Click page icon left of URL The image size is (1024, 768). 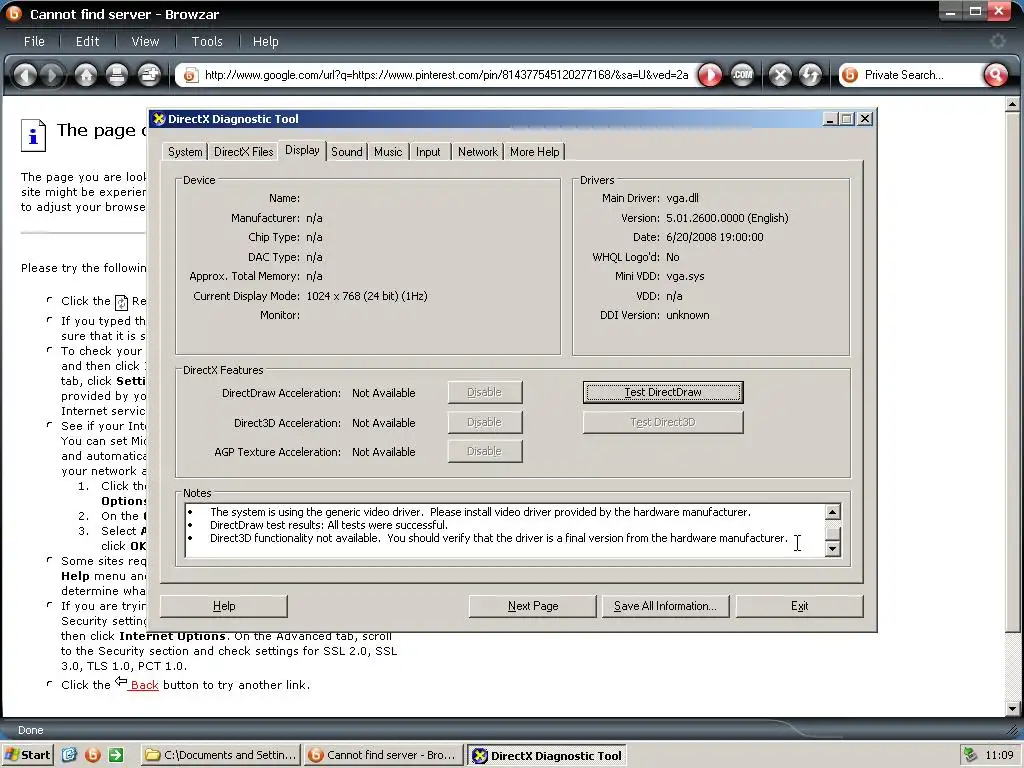(x=190, y=75)
